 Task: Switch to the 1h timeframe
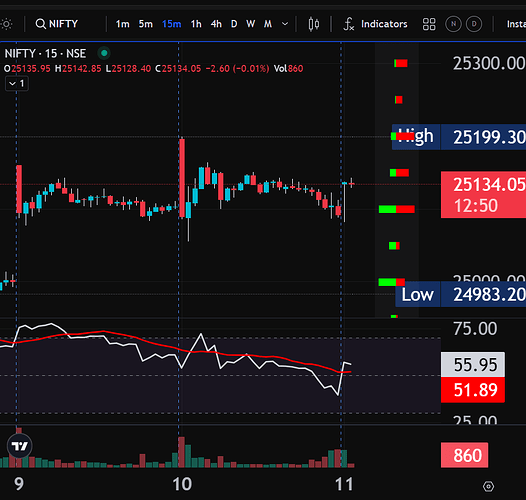pyautogui.click(x=196, y=24)
